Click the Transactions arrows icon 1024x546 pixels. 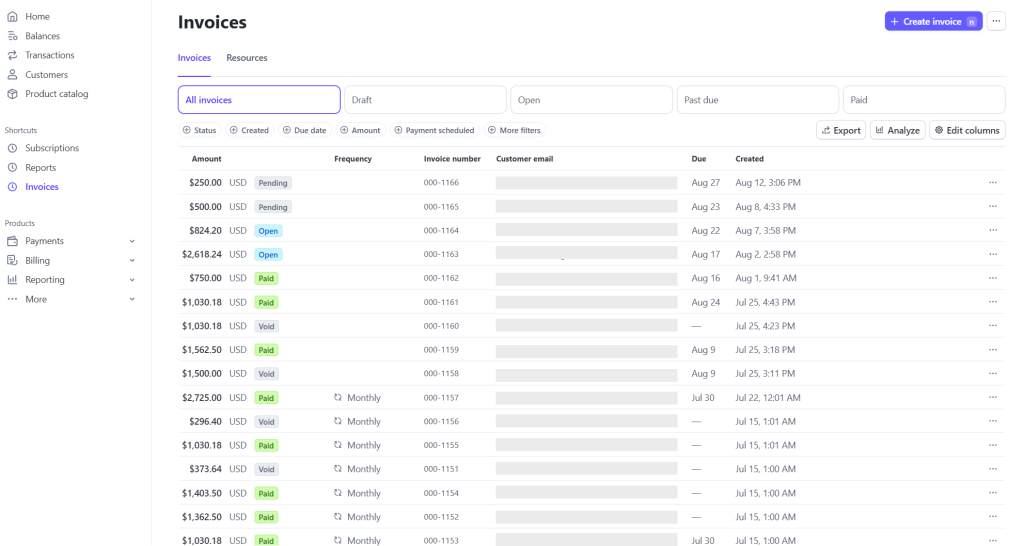[x=12, y=55]
